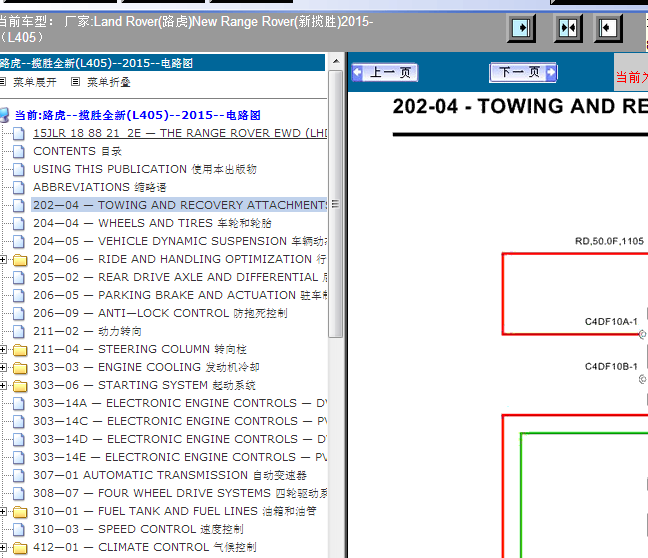Image resolution: width=648 pixels, height=558 pixels.
Task: Open the root 当前:路虎--揽胜全新(L405) link
Action: point(137,115)
